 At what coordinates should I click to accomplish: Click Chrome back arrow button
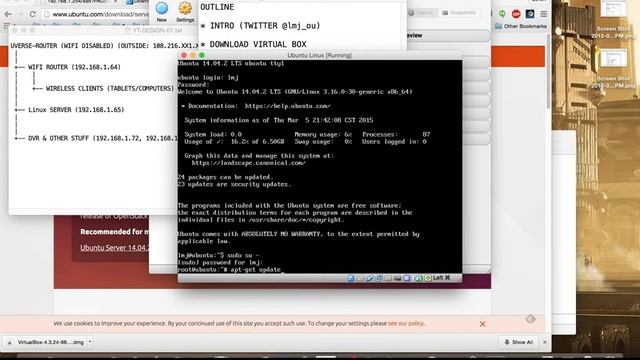click(8, 14)
